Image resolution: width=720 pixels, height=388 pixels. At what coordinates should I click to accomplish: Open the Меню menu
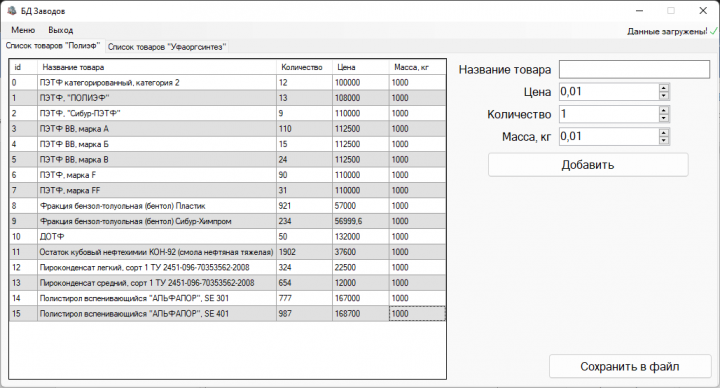click(x=23, y=30)
